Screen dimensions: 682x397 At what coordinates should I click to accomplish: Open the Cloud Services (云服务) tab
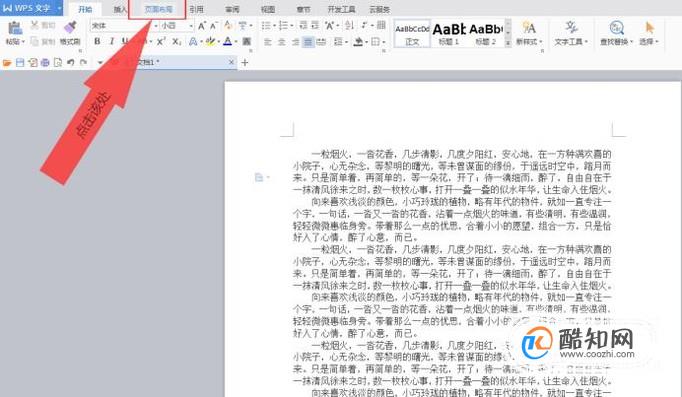(379, 9)
